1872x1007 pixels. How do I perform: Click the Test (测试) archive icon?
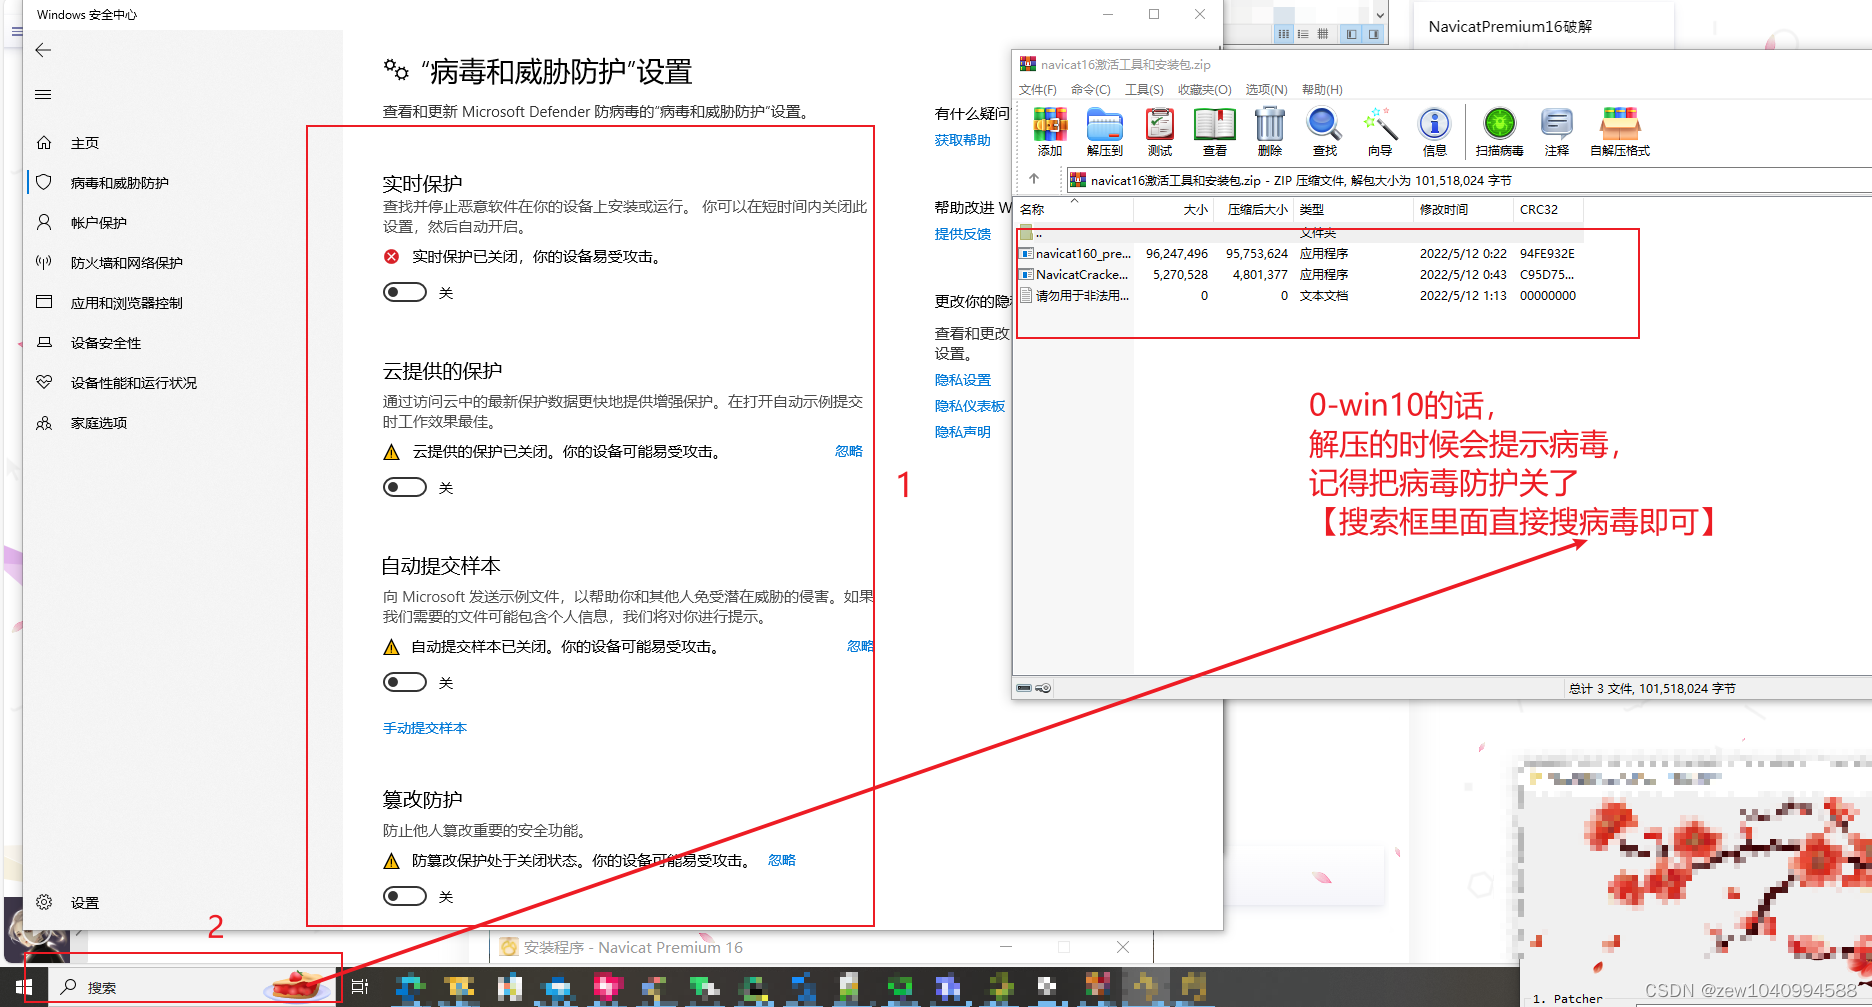1160,131
